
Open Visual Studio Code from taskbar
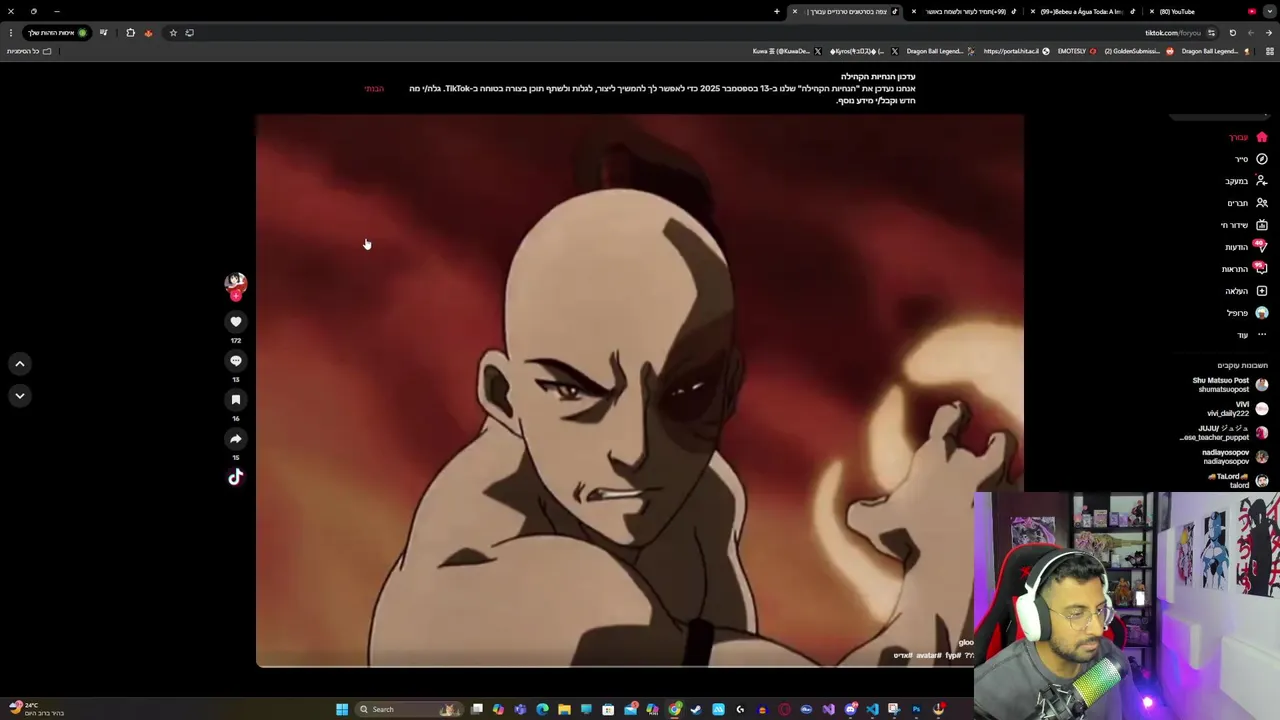point(872,709)
